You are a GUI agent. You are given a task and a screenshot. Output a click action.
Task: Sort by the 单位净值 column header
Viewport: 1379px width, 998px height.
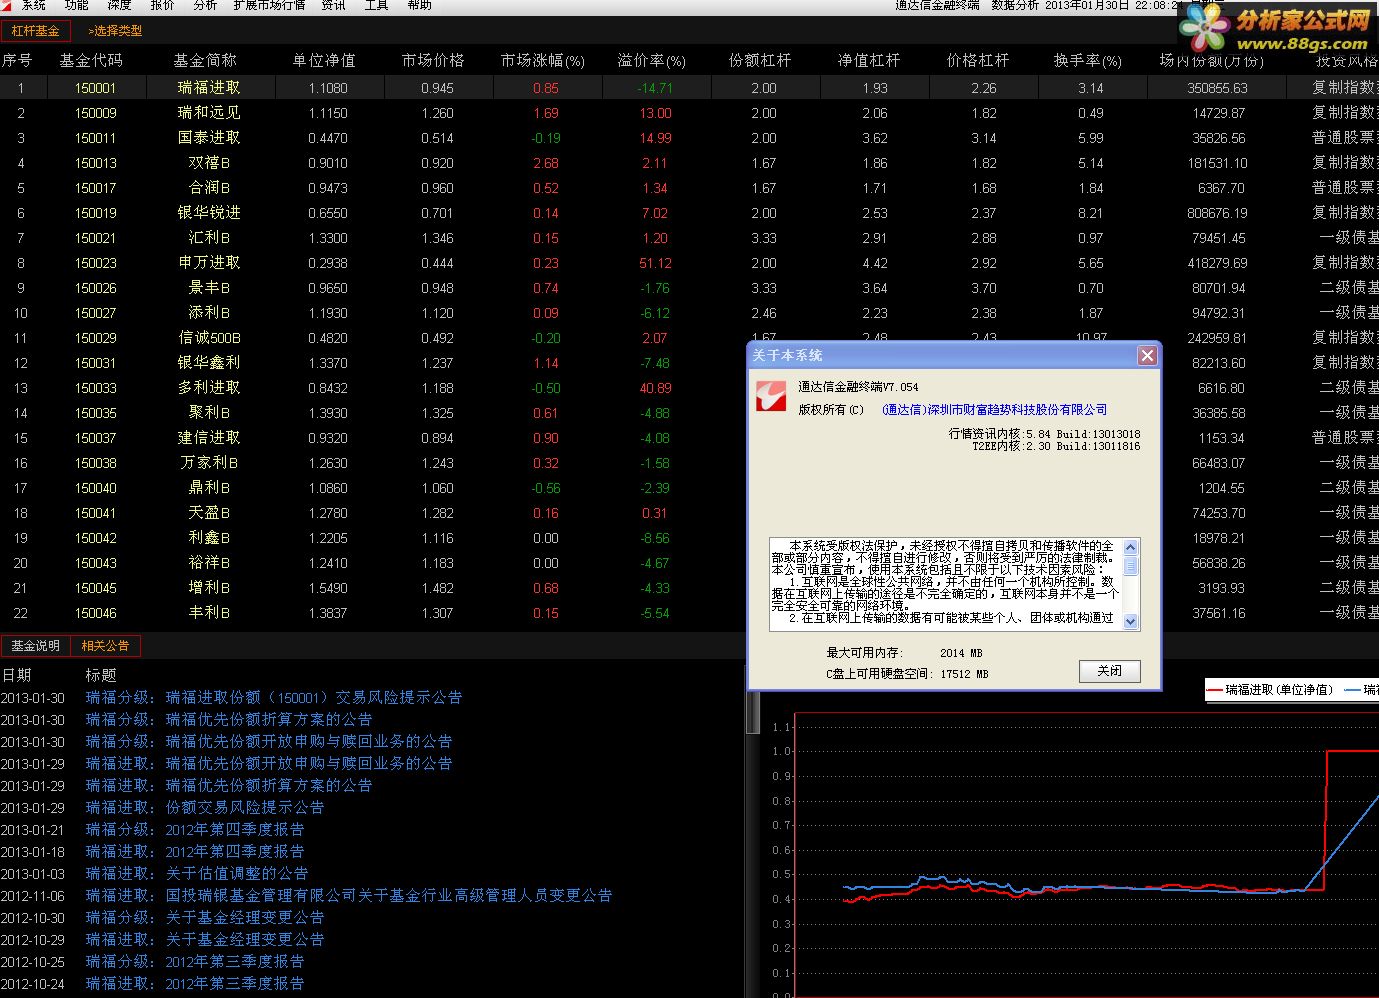[324, 61]
